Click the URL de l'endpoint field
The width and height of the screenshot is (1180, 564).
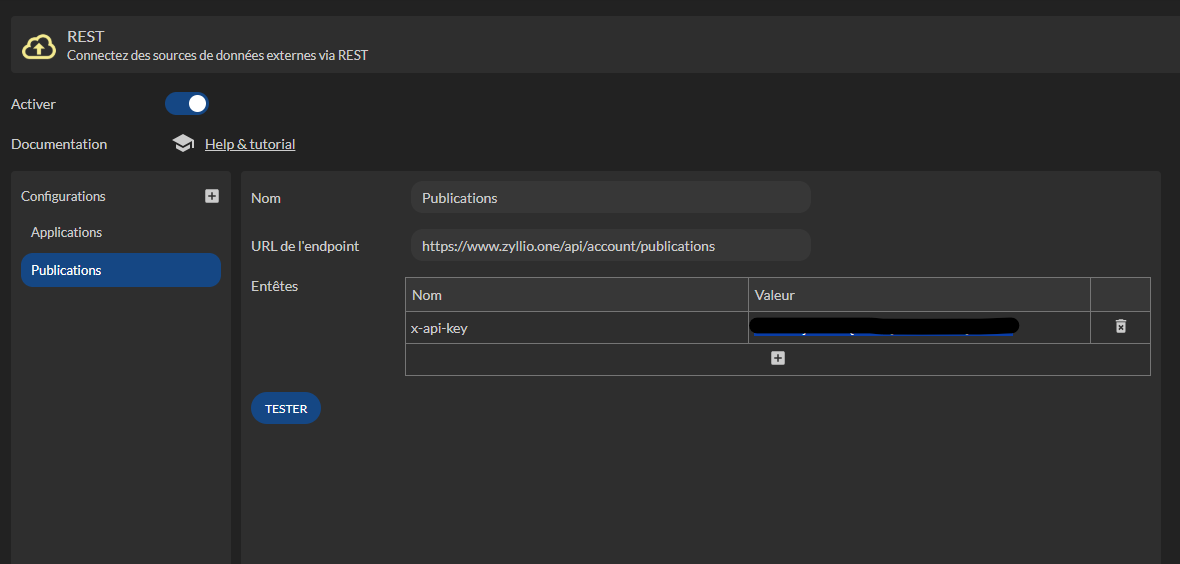(x=610, y=245)
